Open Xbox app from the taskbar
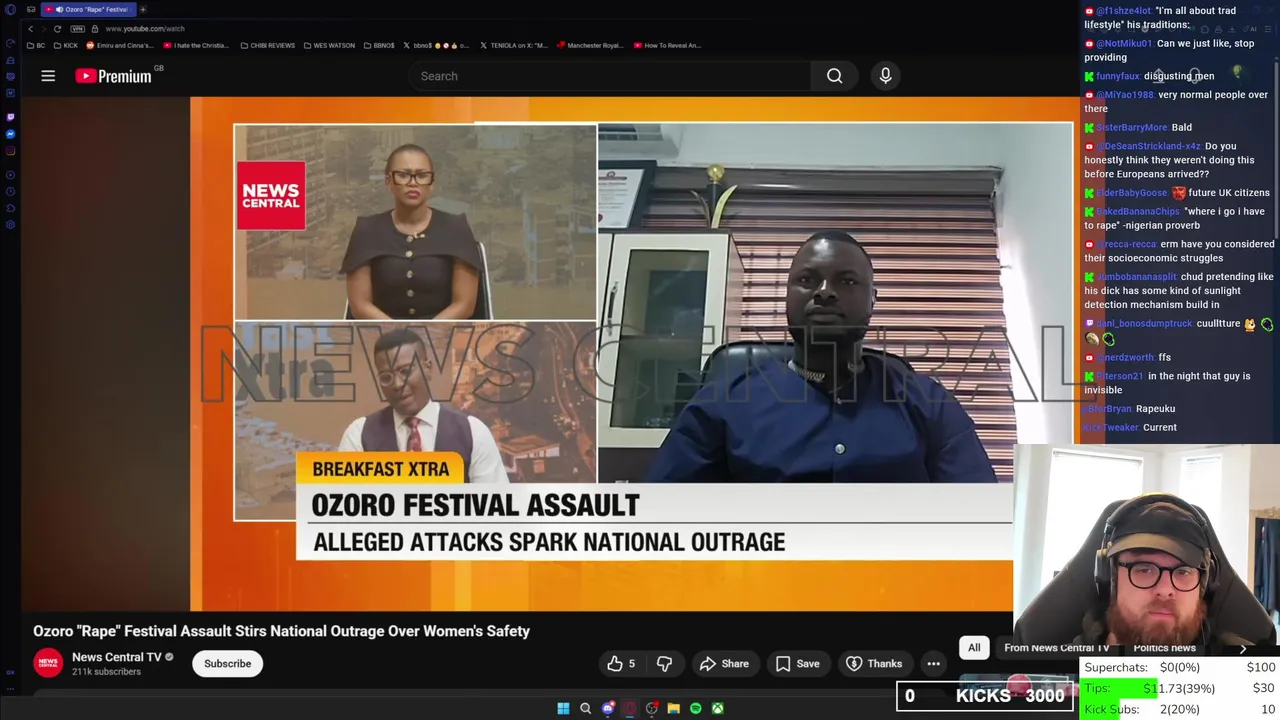Image resolution: width=1280 pixels, height=720 pixels. 717,709
